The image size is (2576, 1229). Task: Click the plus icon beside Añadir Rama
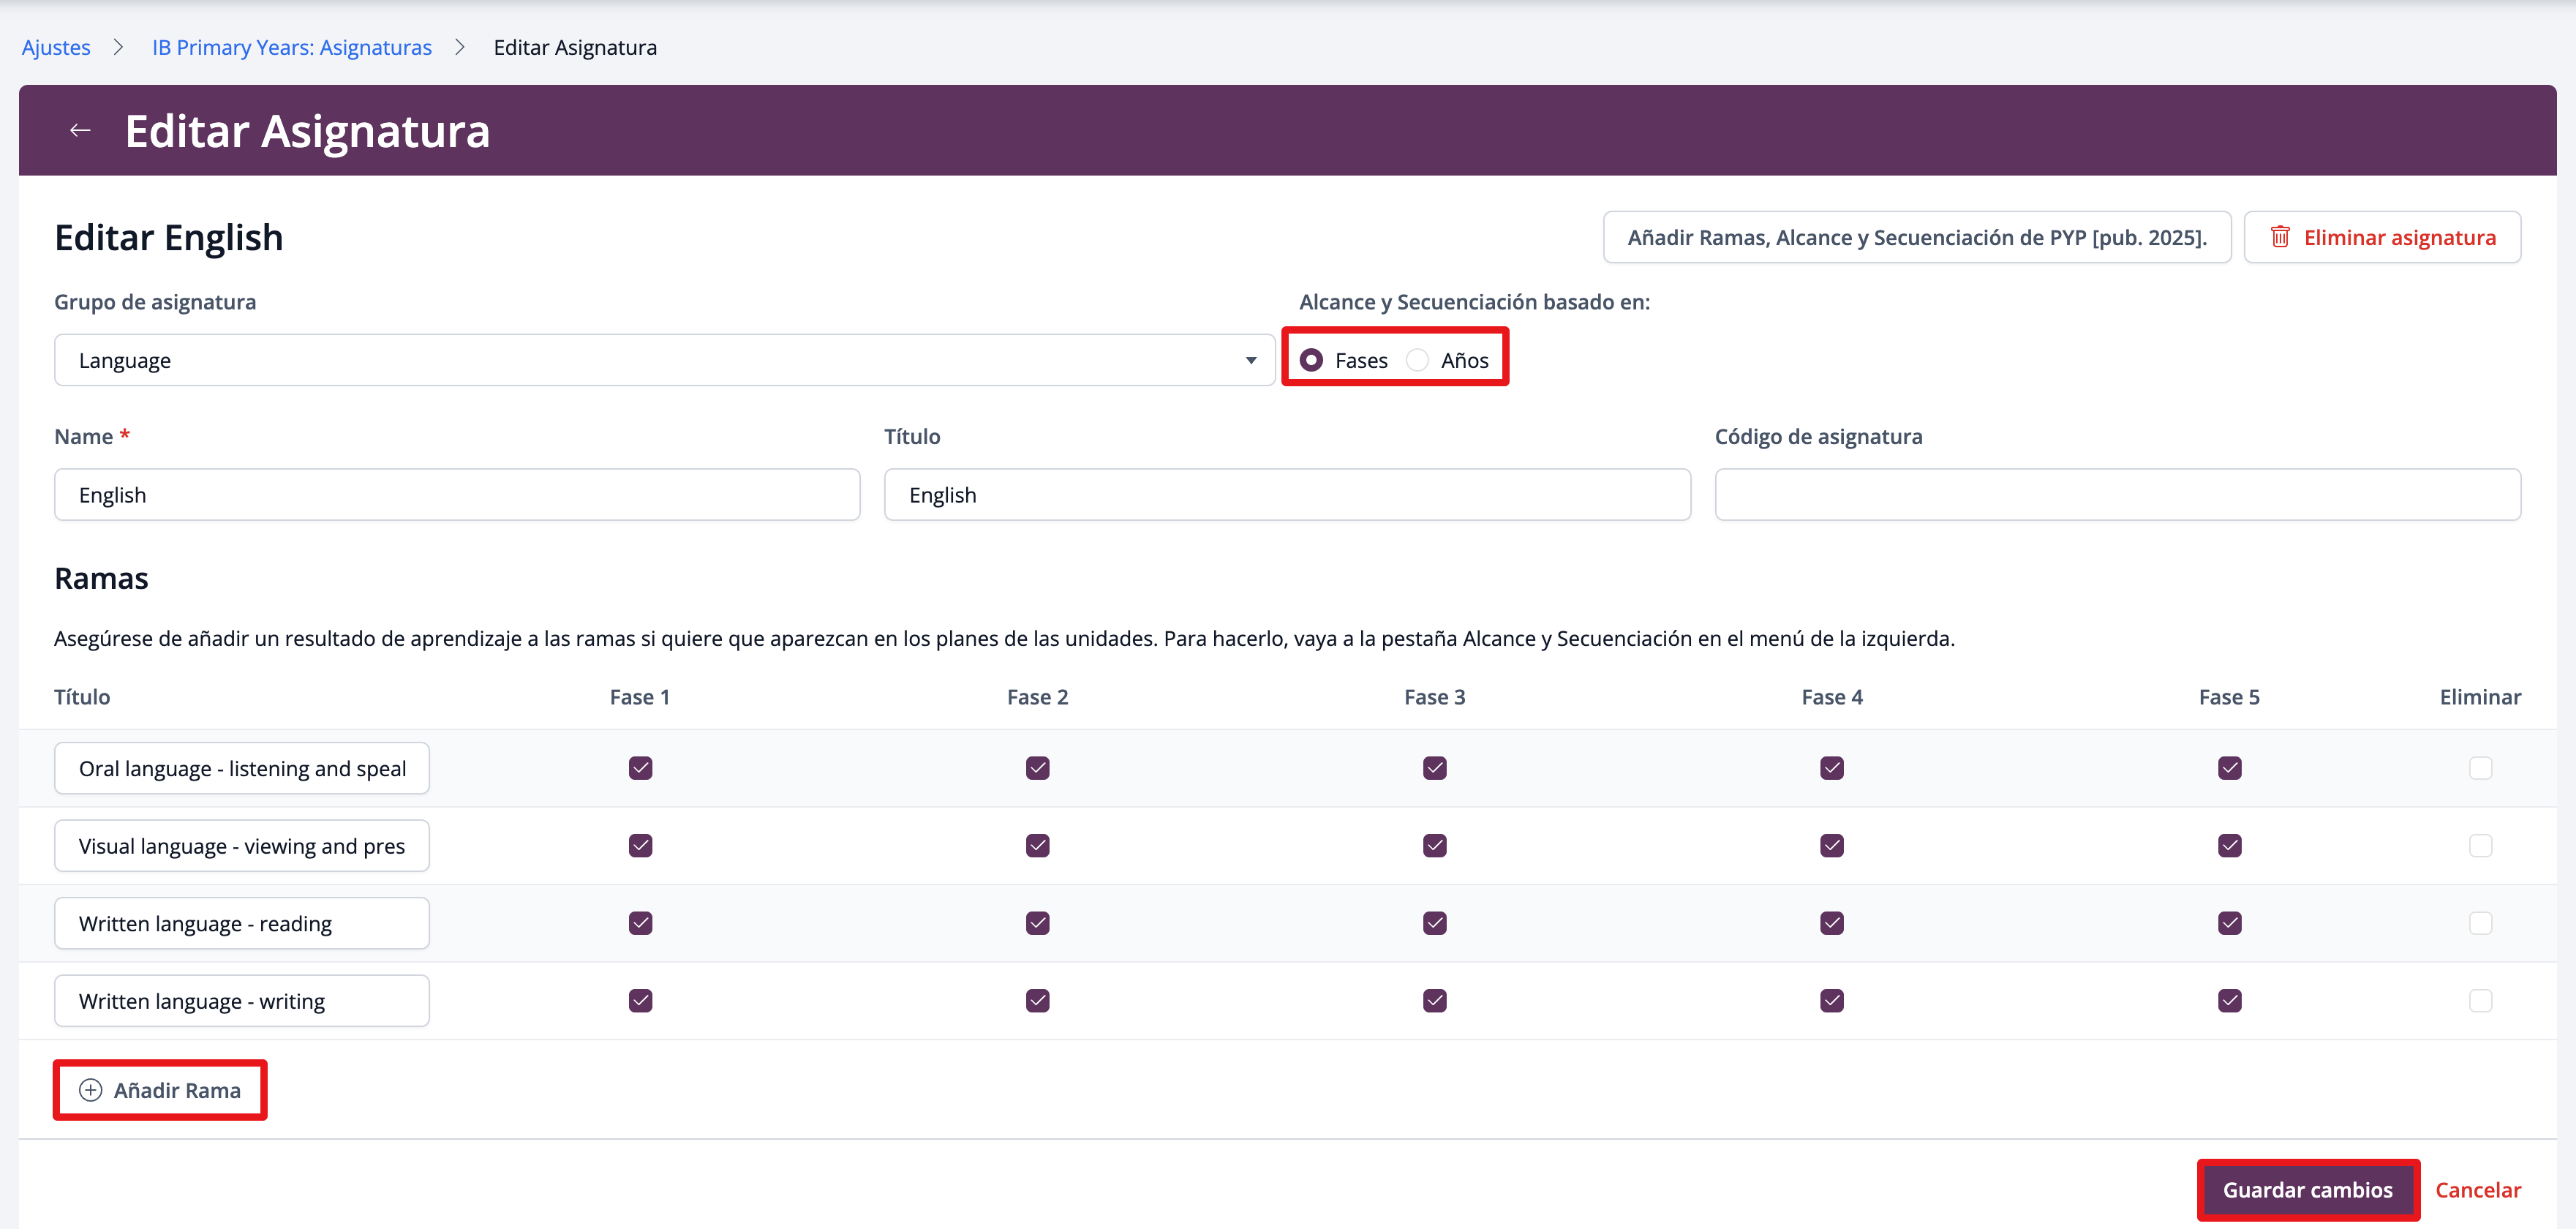pos(90,1089)
